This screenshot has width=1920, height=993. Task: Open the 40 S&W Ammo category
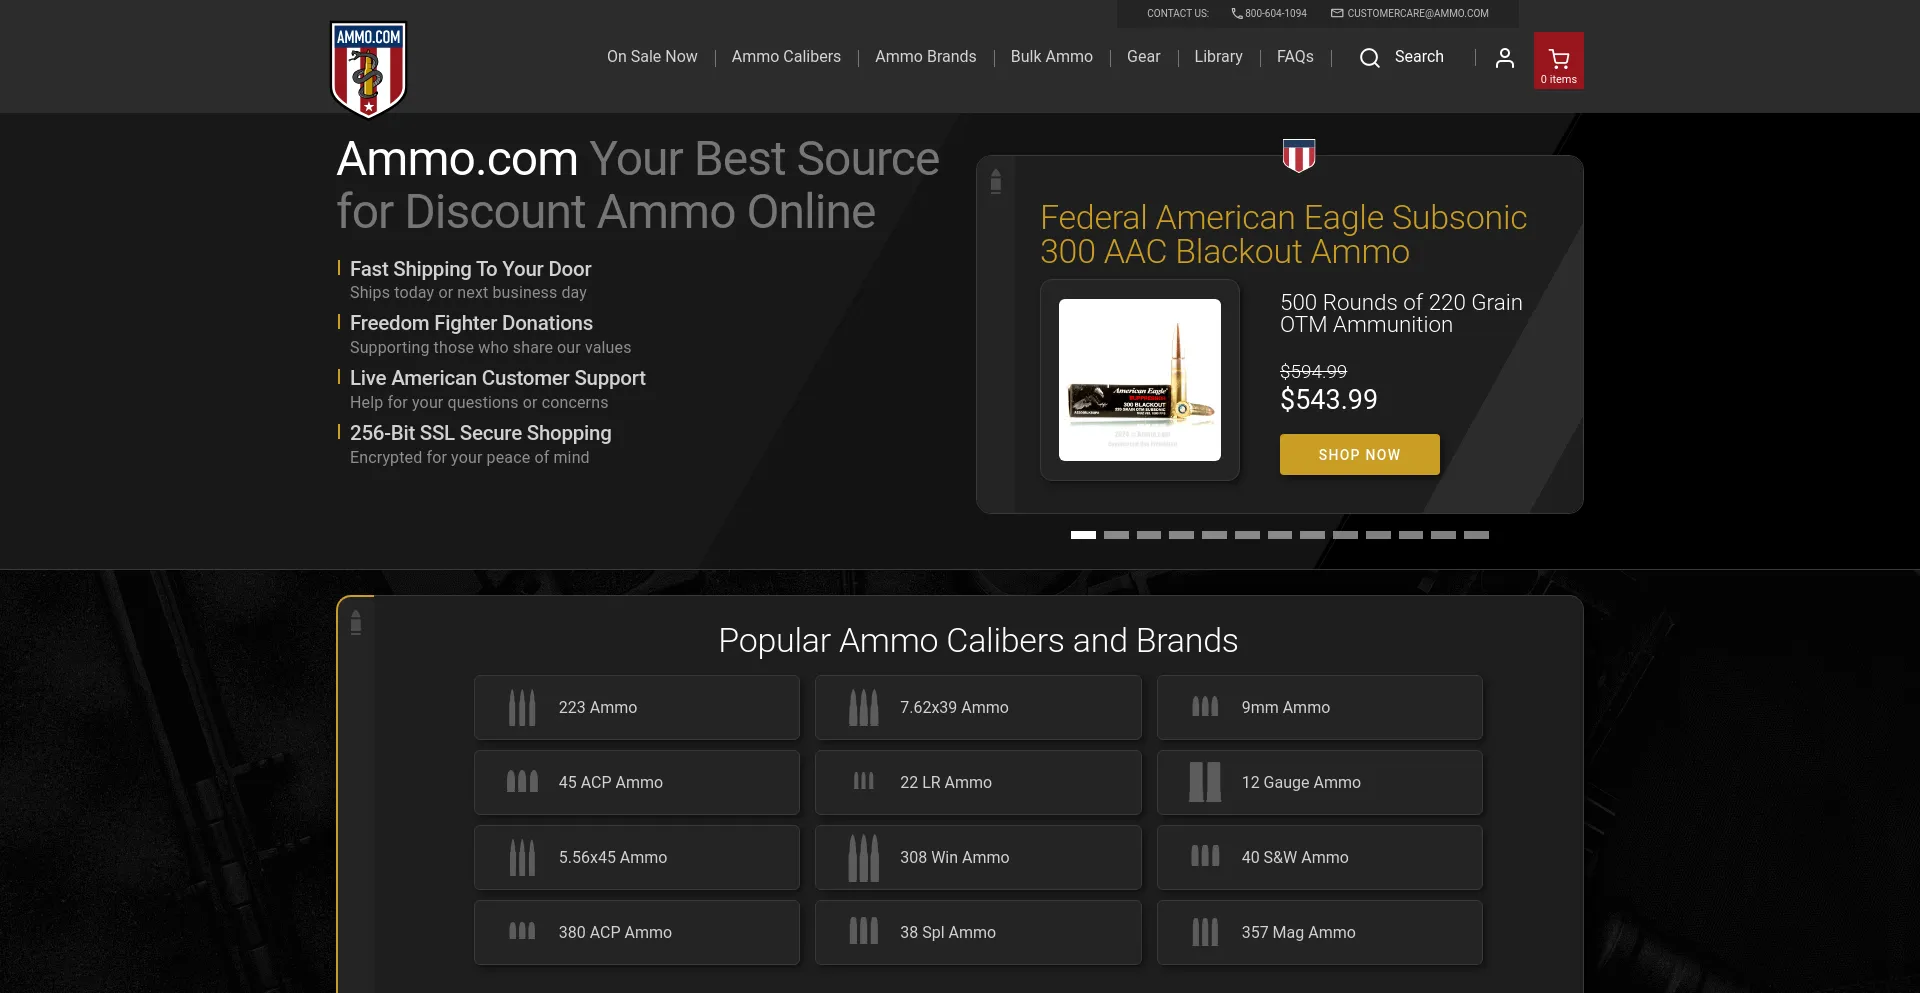point(1320,857)
